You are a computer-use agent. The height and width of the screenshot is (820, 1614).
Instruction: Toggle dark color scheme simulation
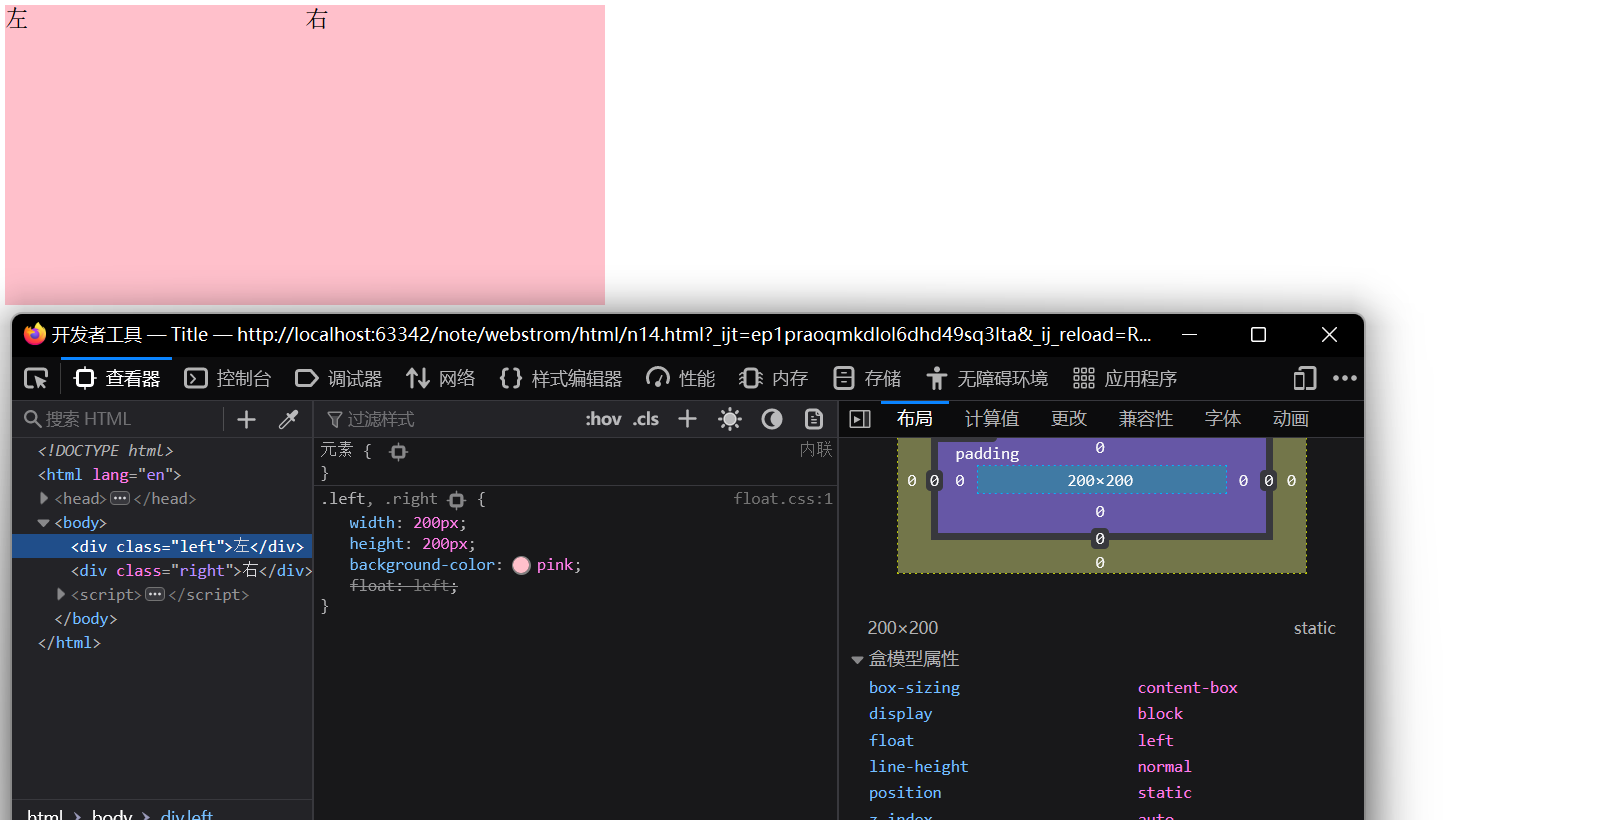(x=772, y=419)
